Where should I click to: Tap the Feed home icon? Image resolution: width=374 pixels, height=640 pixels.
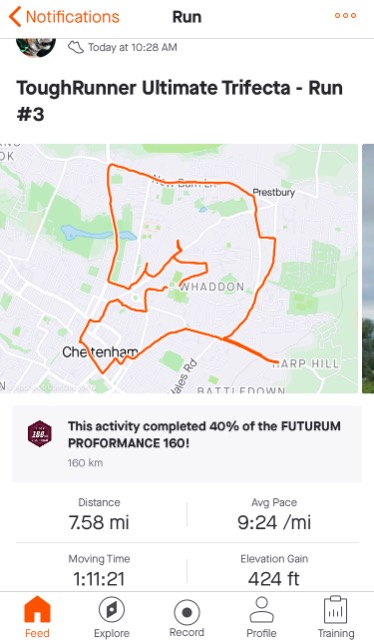tap(37, 609)
